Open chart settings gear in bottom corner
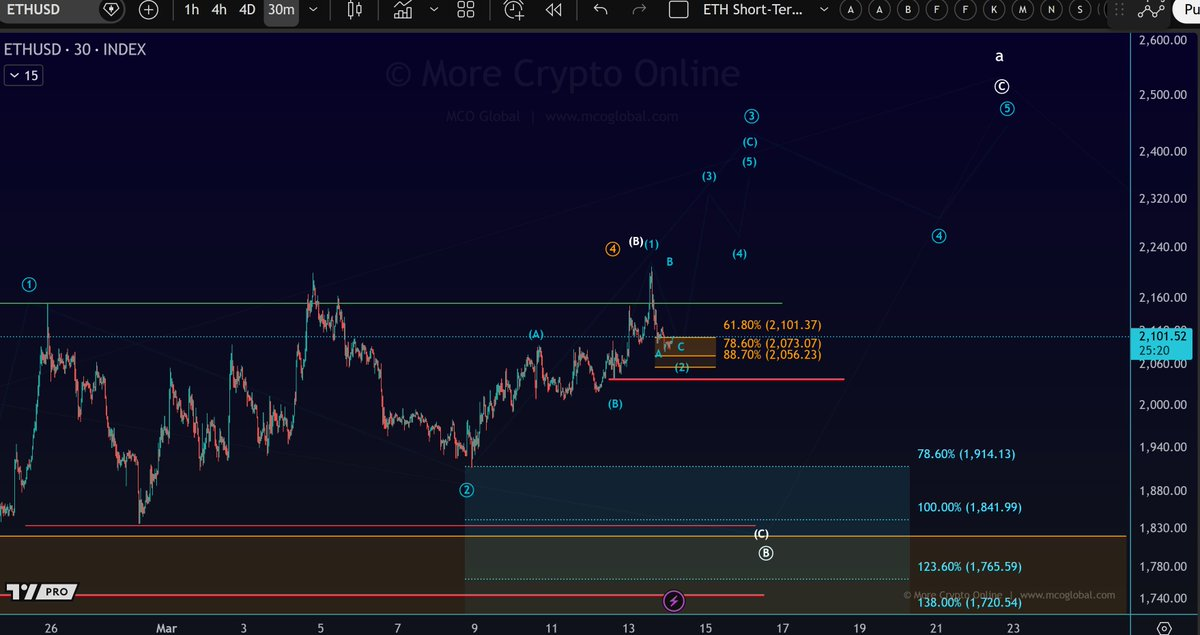This screenshot has height=635, width=1200. coord(1164,627)
